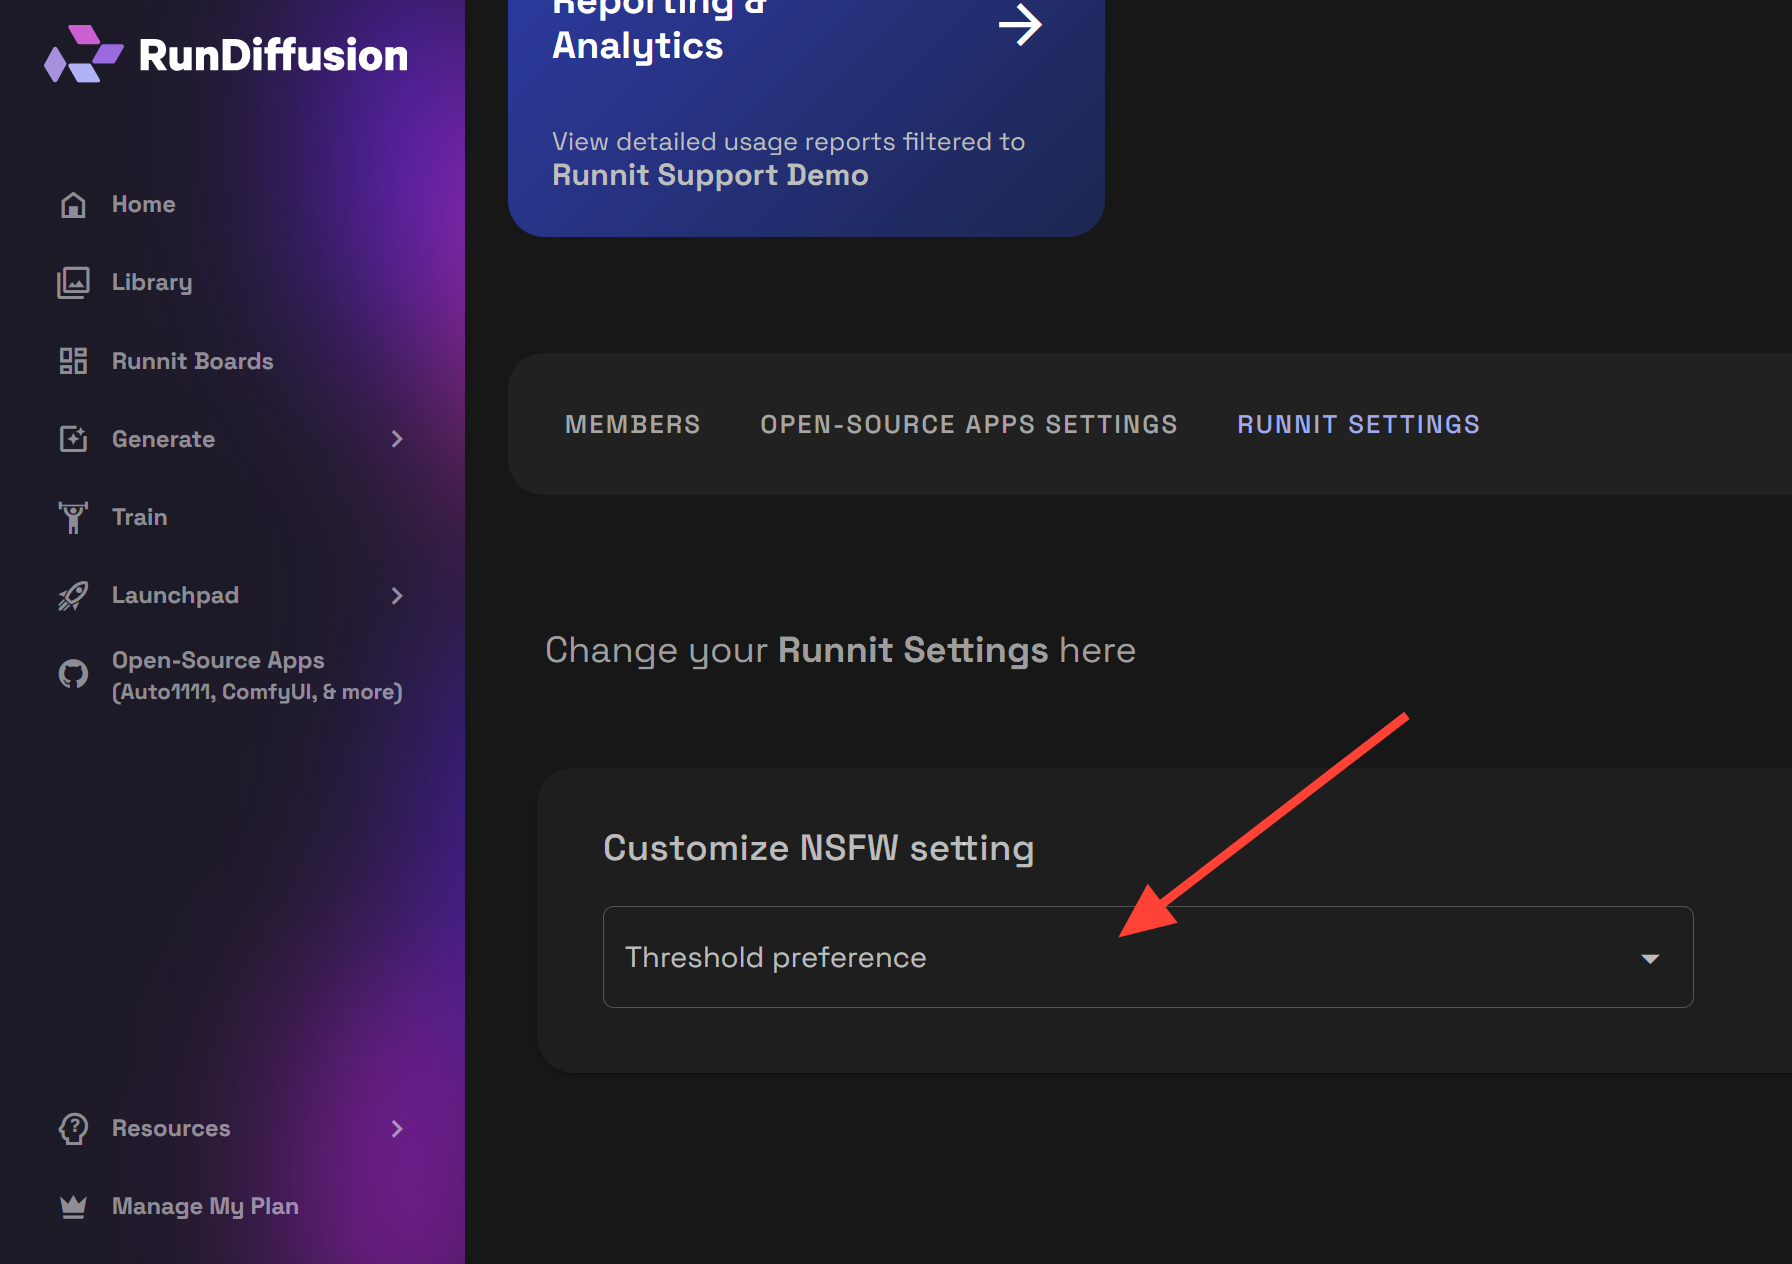Click the GitHub icon for Open-Source Apps
Screen dimensions: 1792x1264
point(73,674)
